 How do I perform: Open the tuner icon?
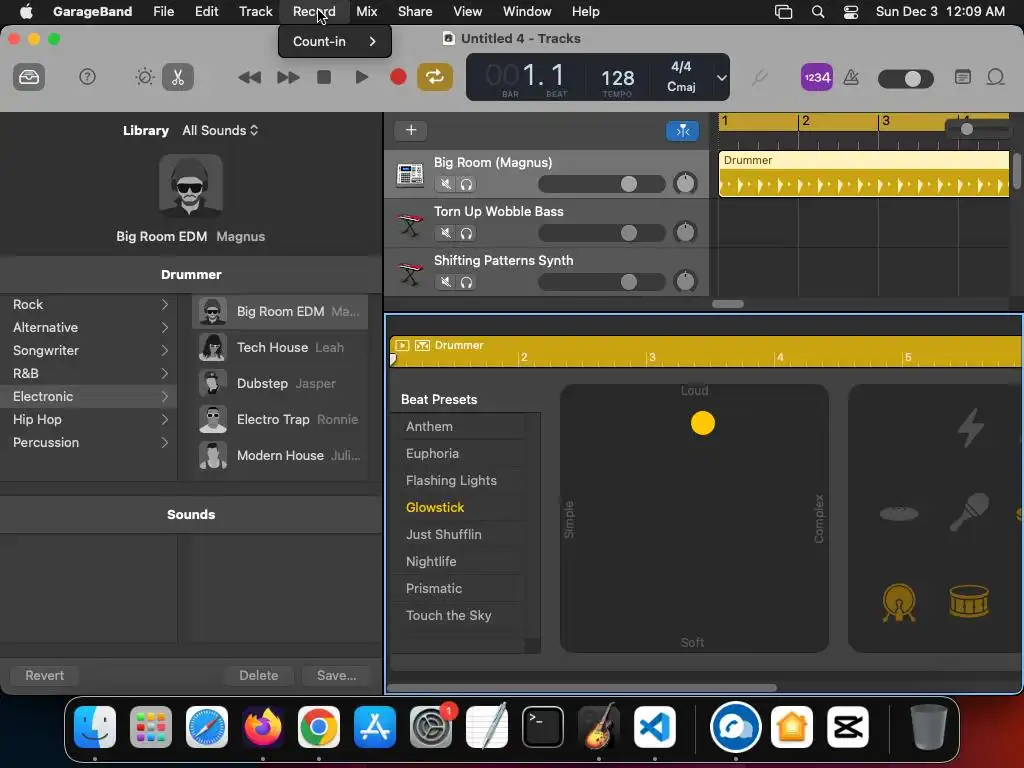tap(759, 78)
